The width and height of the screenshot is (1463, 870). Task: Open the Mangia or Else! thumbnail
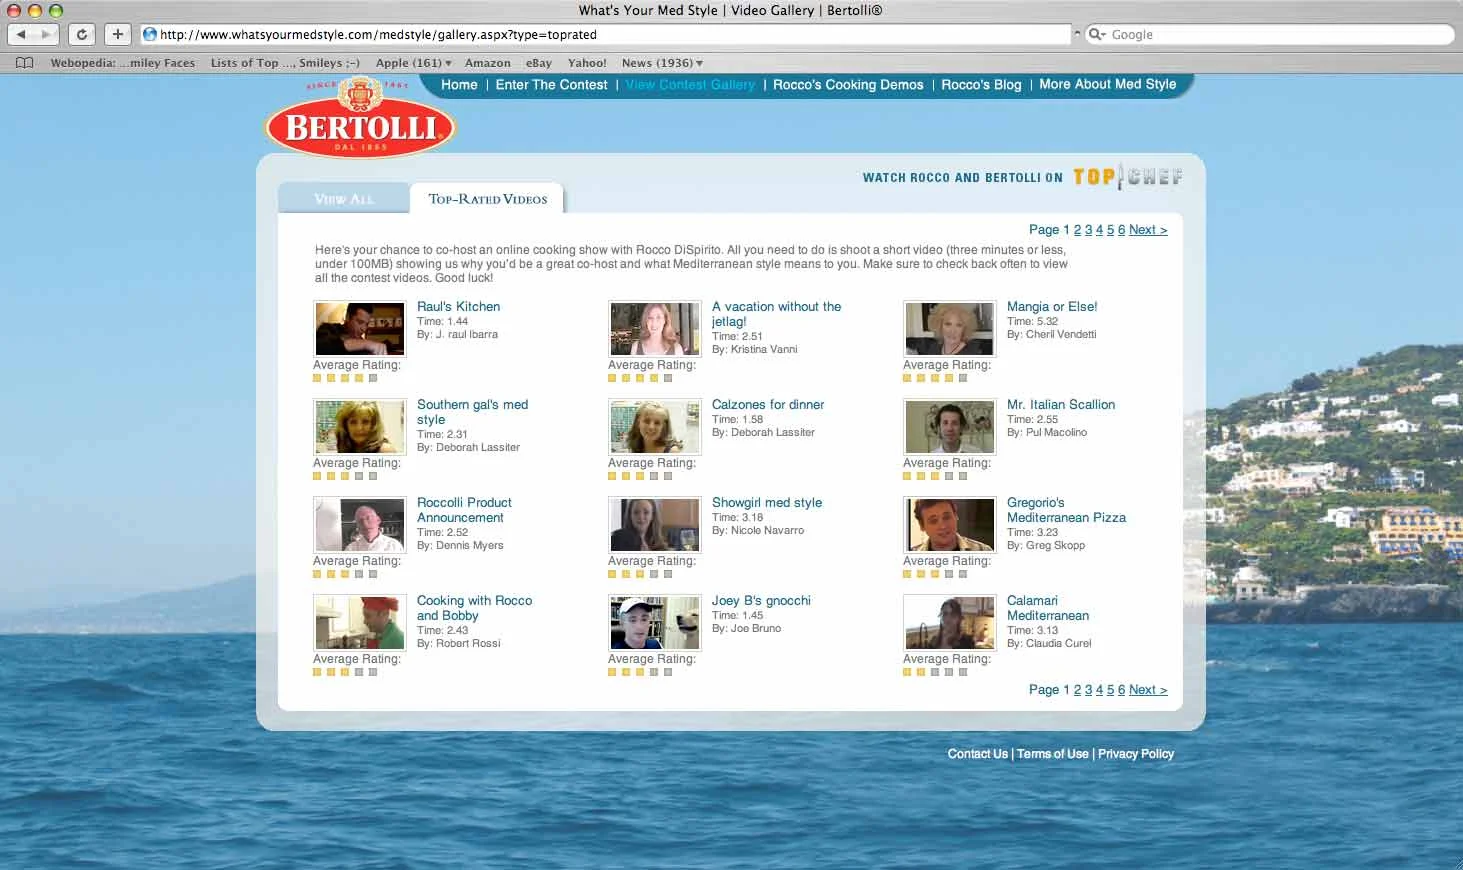(x=950, y=329)
